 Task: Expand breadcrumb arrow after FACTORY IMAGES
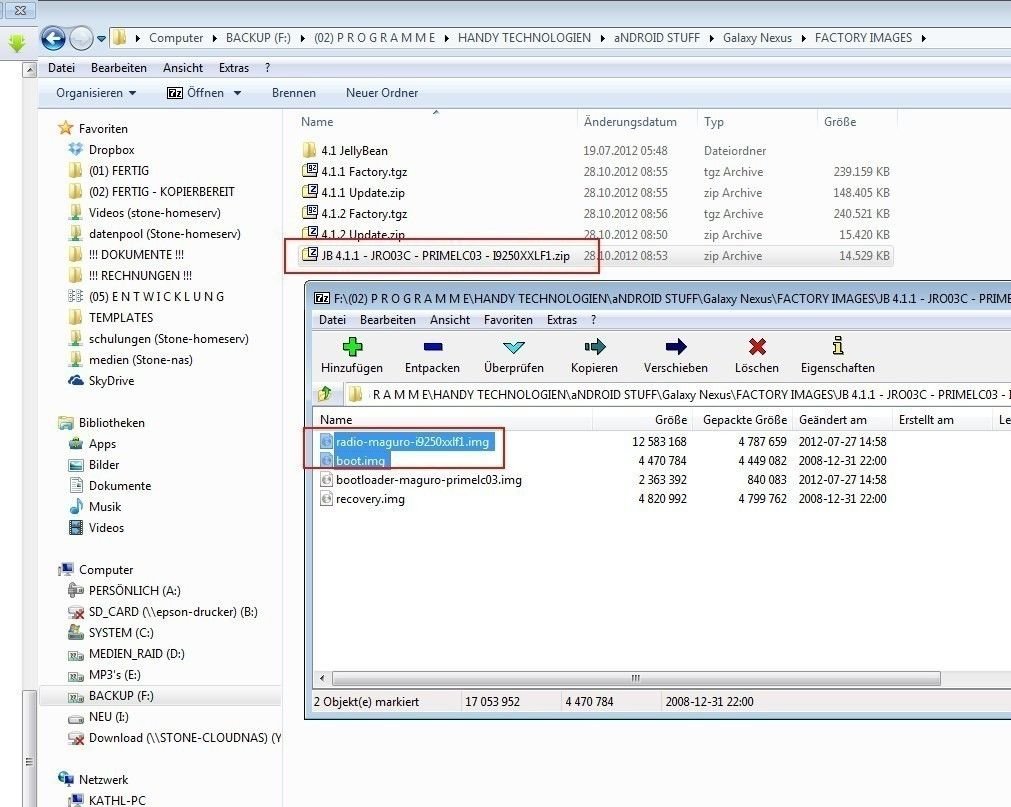pos(923,38)
